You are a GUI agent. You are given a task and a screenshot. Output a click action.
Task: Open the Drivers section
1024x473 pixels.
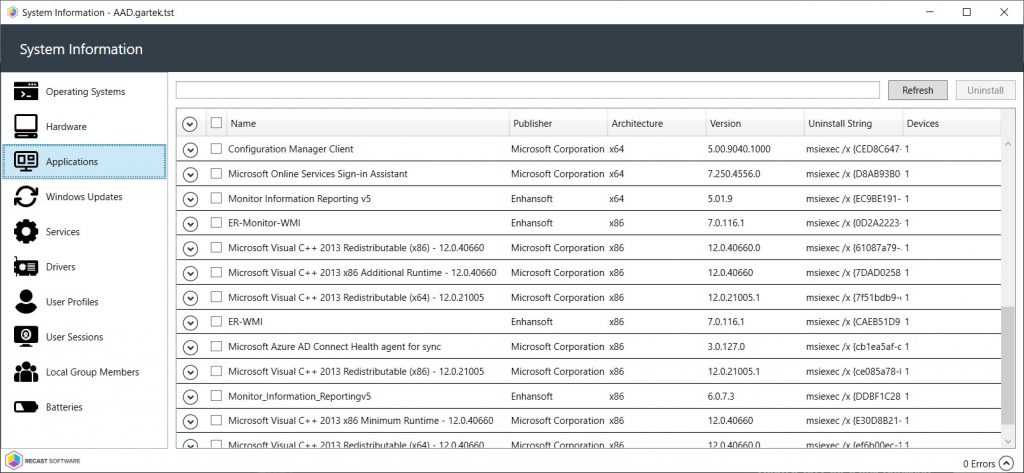84,267
